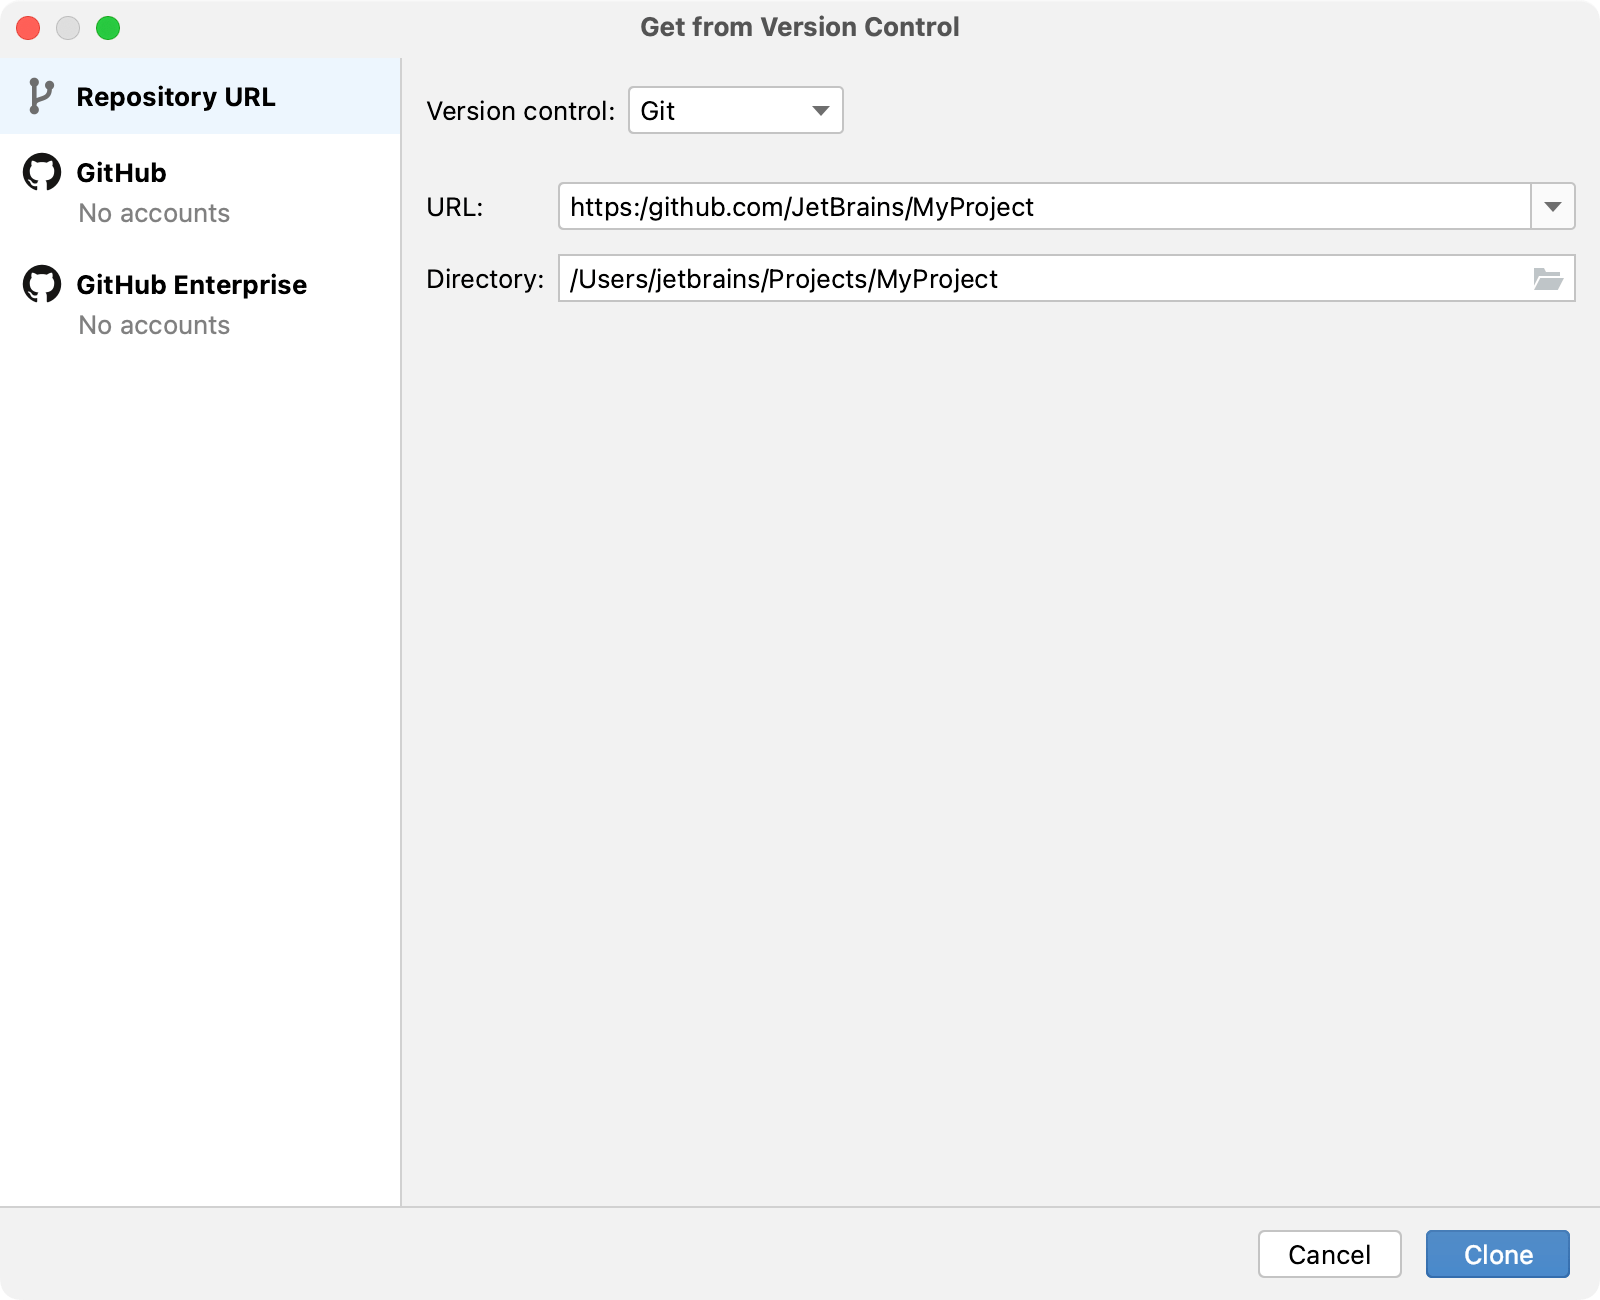
Task: Click the green maximize traffic light
Action: pyautogui.click(x=108, y=28)
